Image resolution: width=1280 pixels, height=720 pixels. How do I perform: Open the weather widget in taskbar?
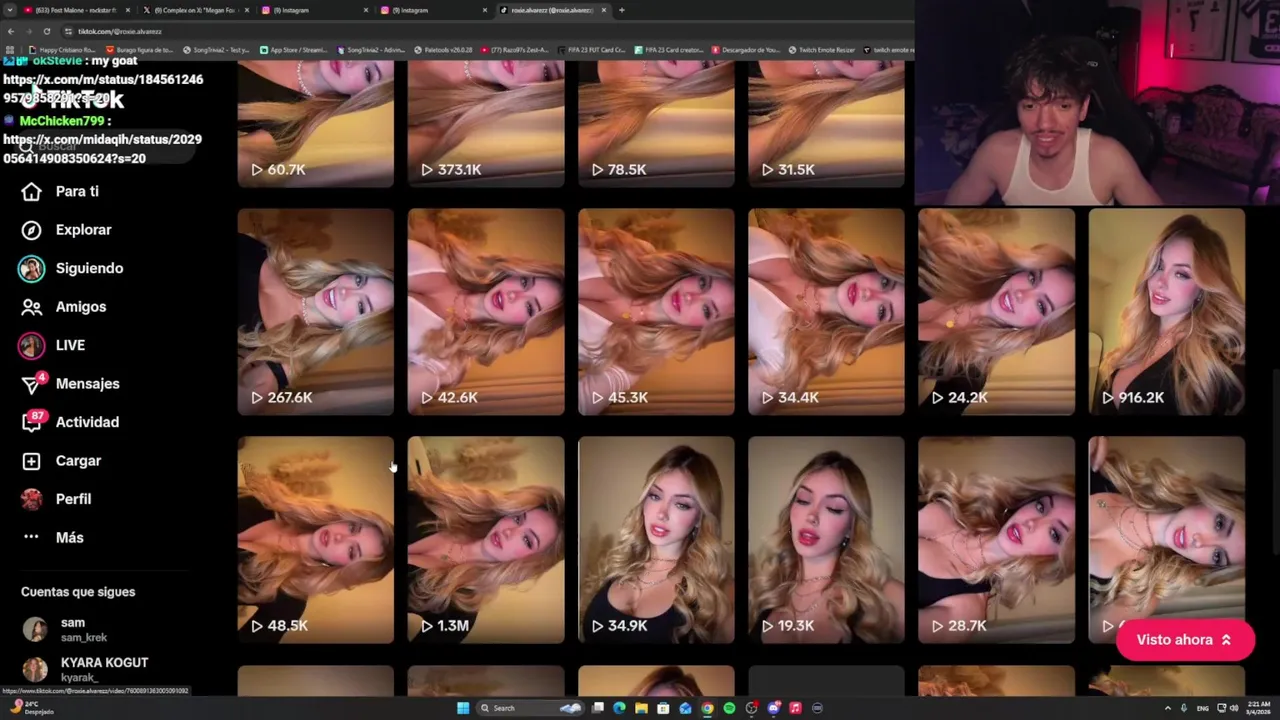[32, 708]
